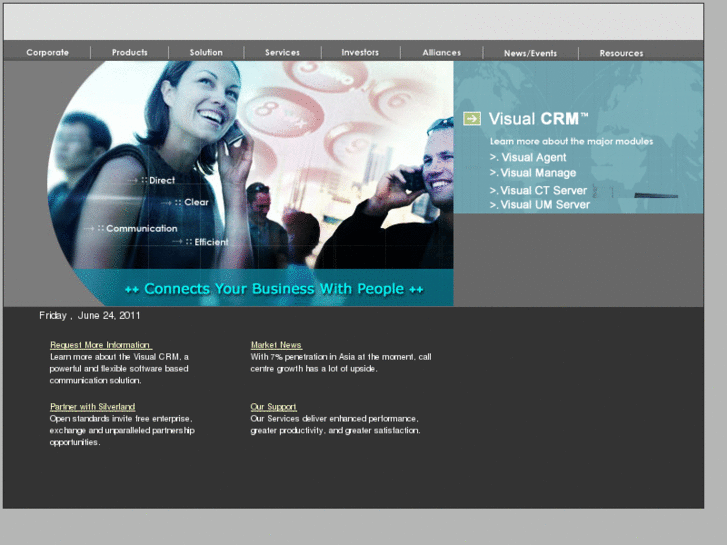The width and height of the screenshot is (727, 545).
Task: Select the Solution menu item
Action: 206,52
